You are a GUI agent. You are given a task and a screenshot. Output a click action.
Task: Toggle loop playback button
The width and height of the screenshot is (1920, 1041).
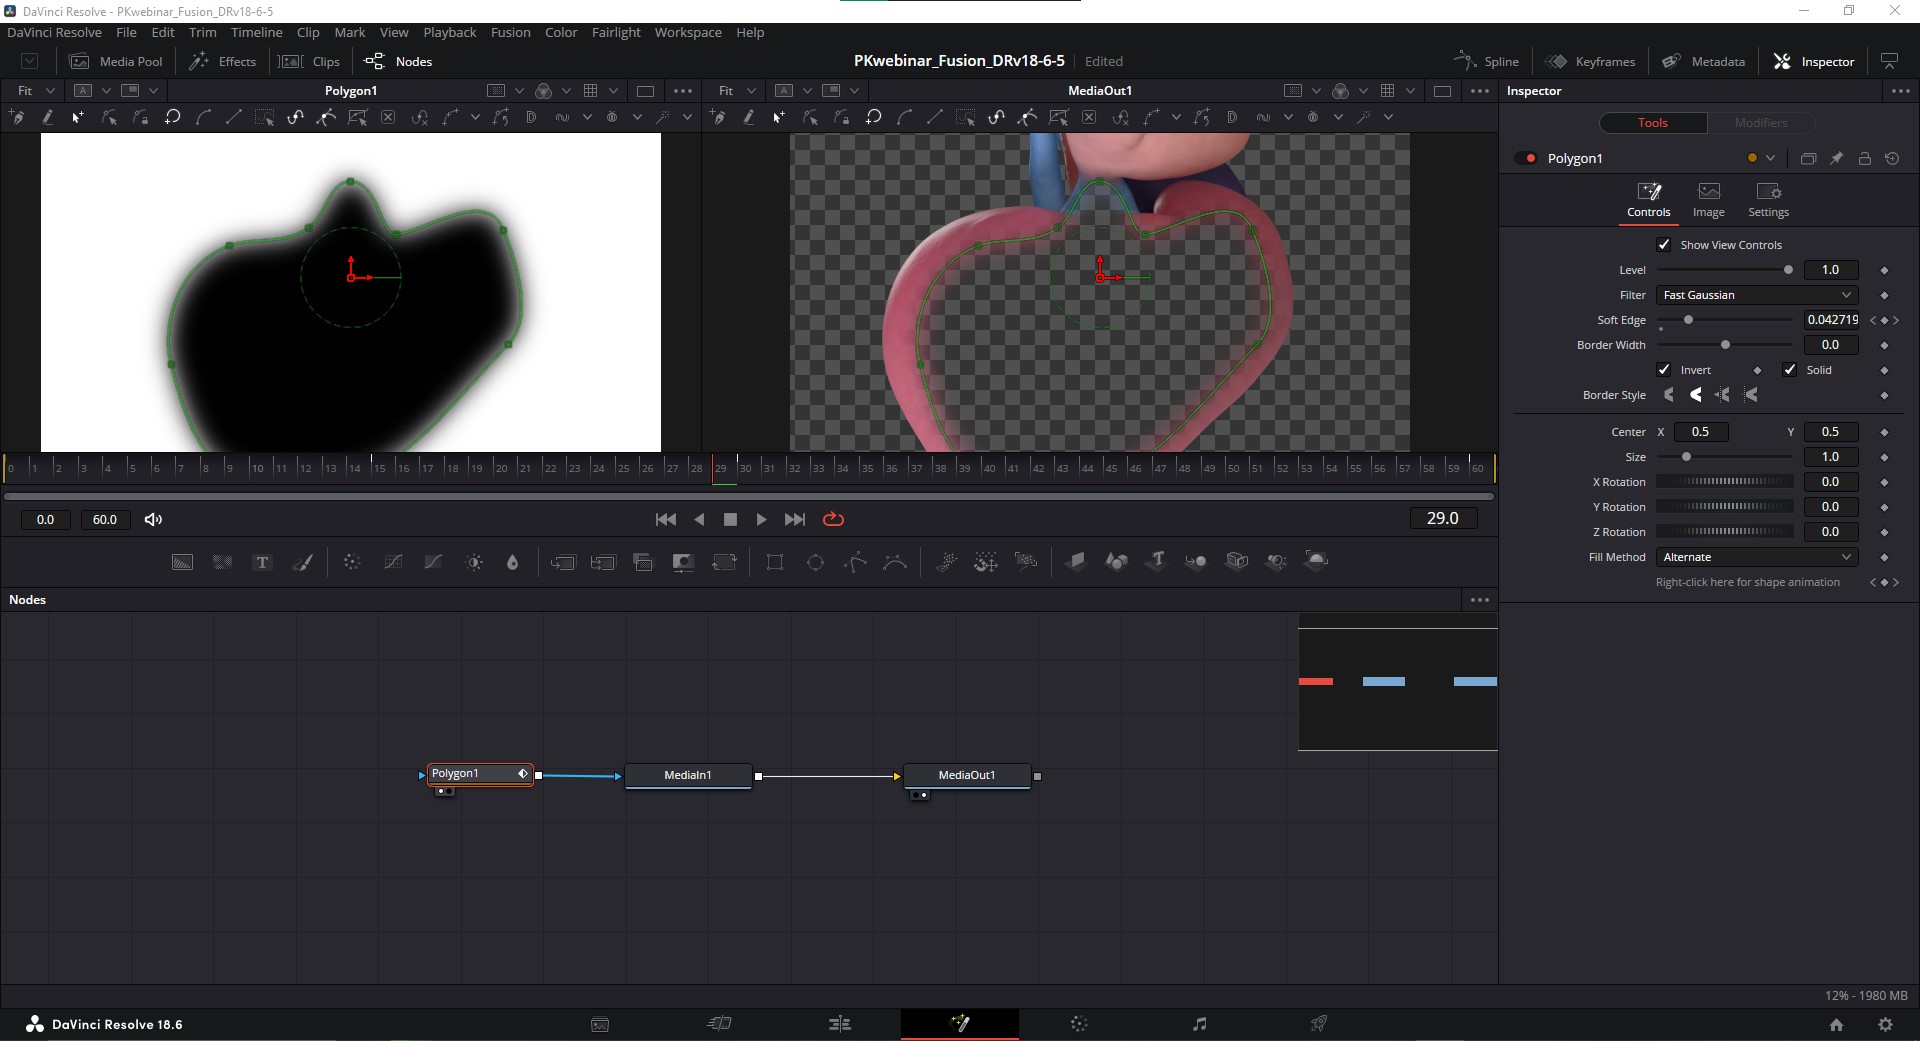click(x=833, y=519)
